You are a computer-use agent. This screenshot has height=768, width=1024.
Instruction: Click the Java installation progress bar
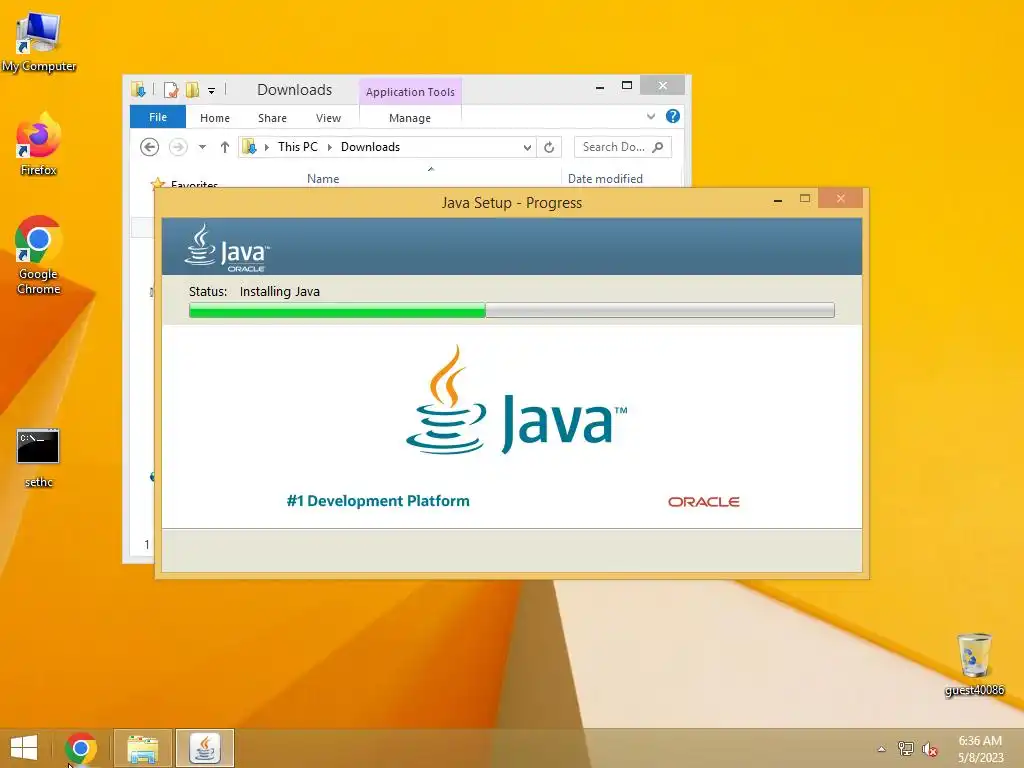(511, 310)
